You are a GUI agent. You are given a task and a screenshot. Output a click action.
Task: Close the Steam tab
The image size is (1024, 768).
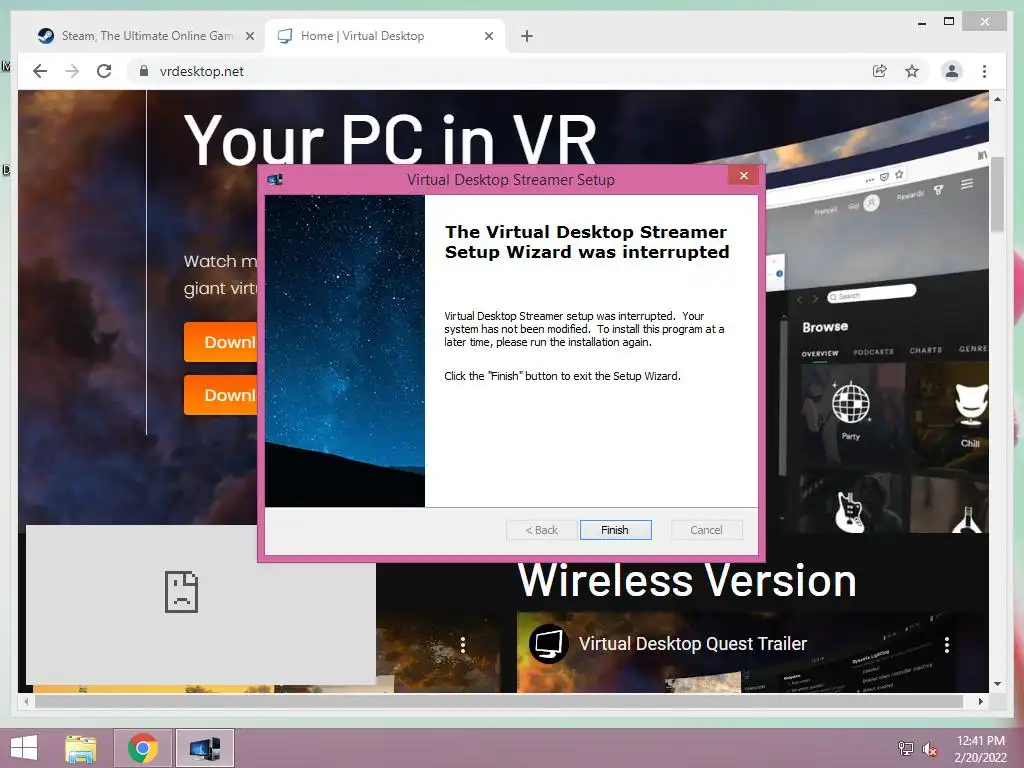pyautogui.click(x=249, y=36)
